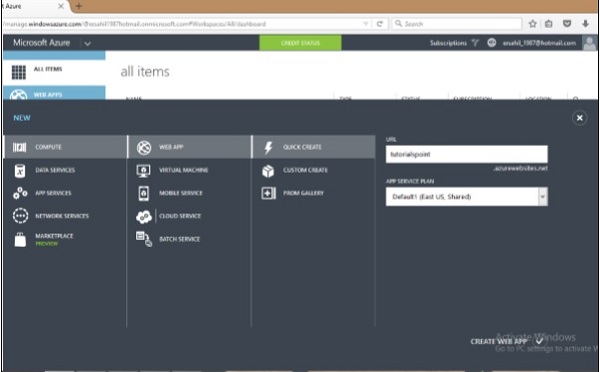Screen dimensions: 600x372
Task: Pick the Virtual Machine monitor icon
Action: 143,170
